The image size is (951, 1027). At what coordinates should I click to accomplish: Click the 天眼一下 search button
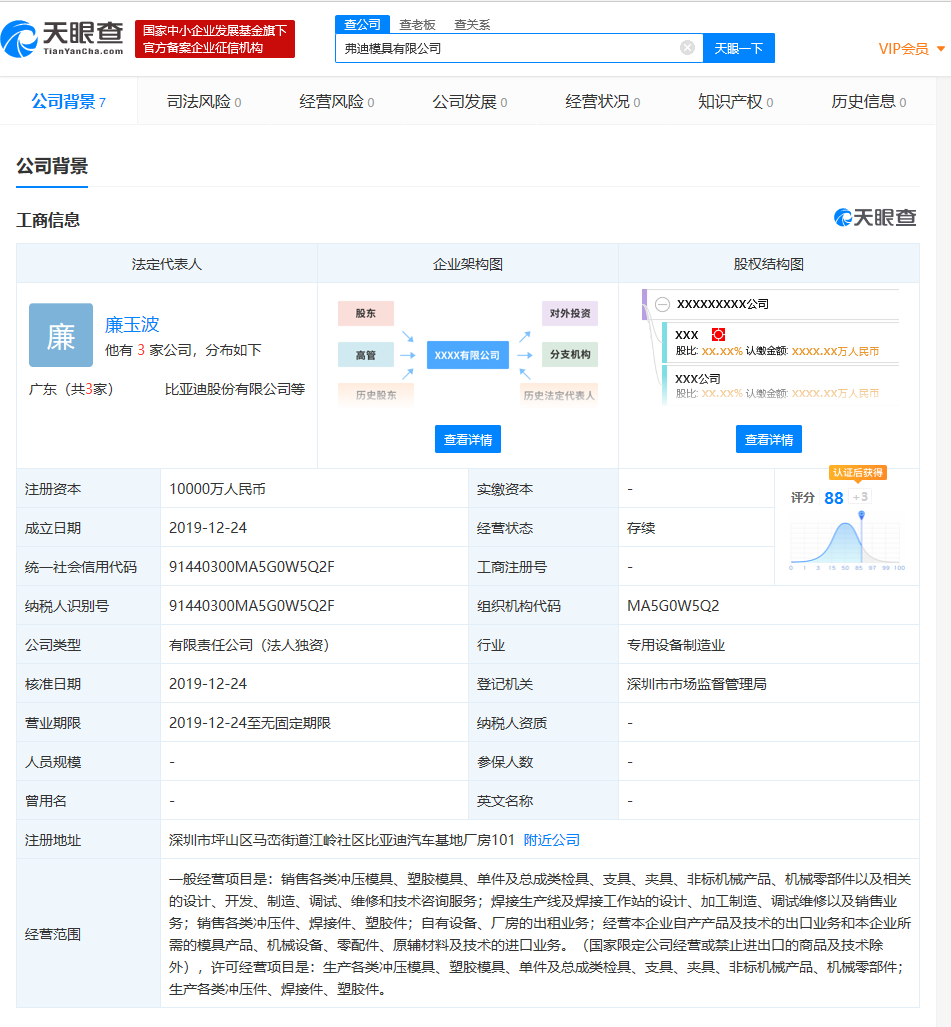point(739,48)
